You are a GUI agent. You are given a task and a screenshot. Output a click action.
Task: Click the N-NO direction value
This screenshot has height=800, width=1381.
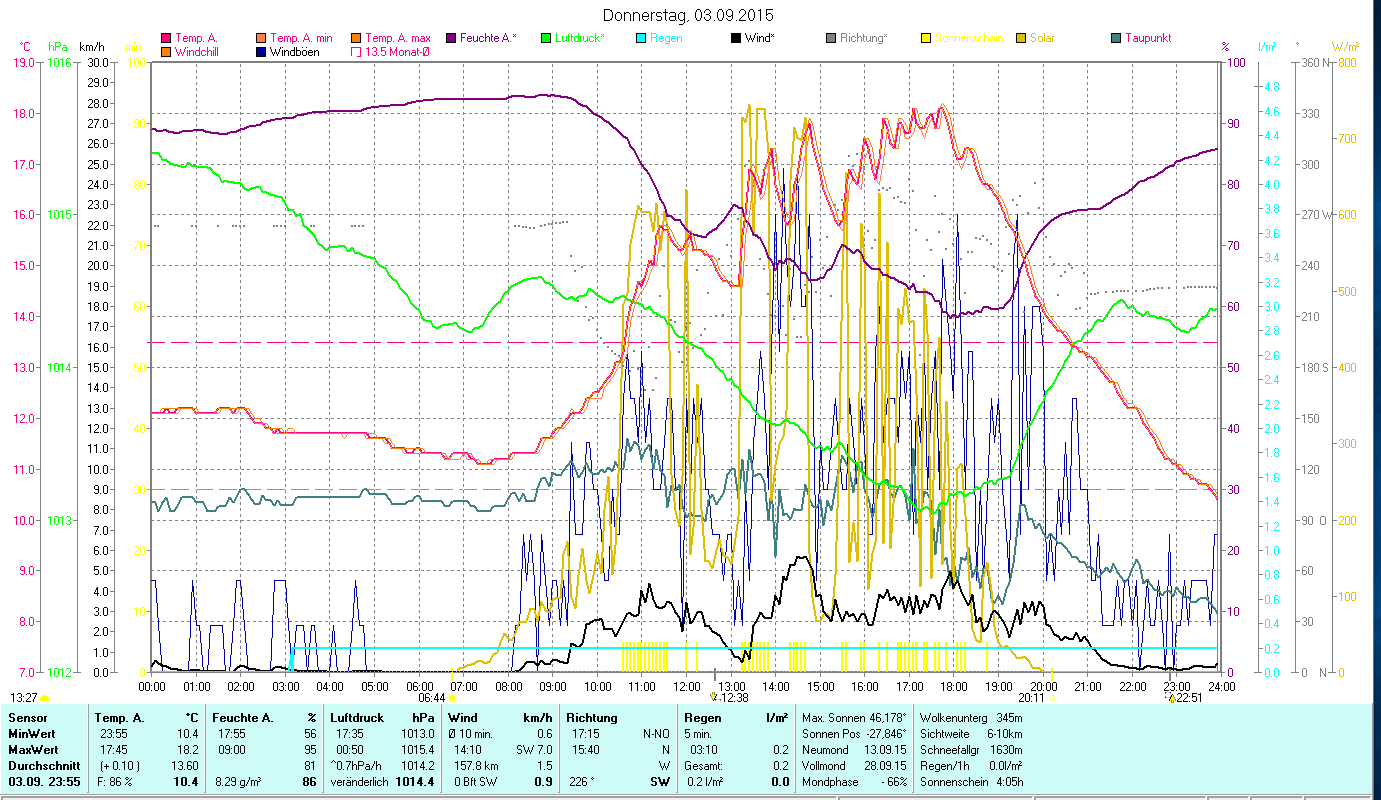(x=655, y=733)
